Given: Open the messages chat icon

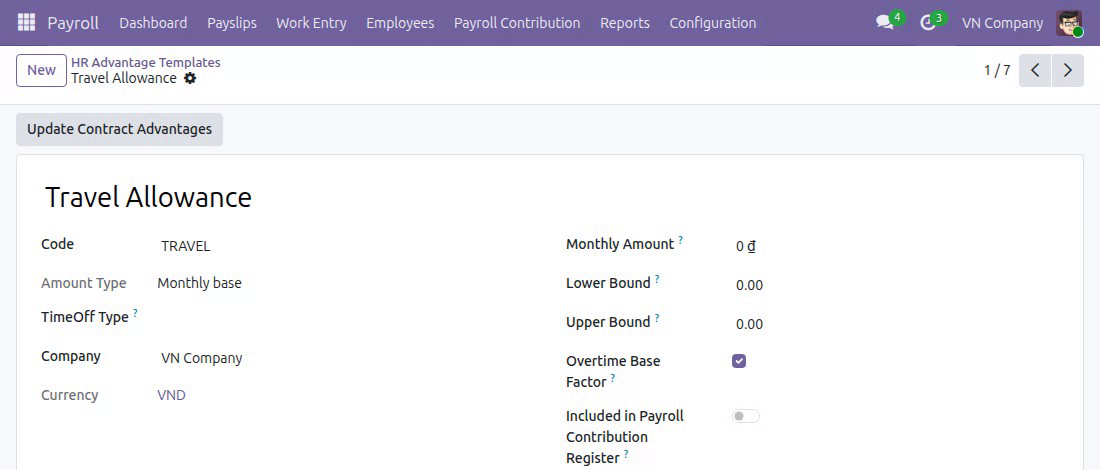Looking at the screenshot, I should point(885,22).
